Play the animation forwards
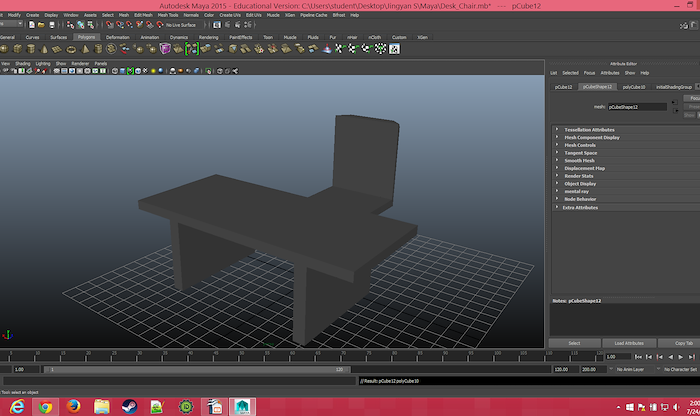This screenshot has width=700, height=416. [680, 357]
